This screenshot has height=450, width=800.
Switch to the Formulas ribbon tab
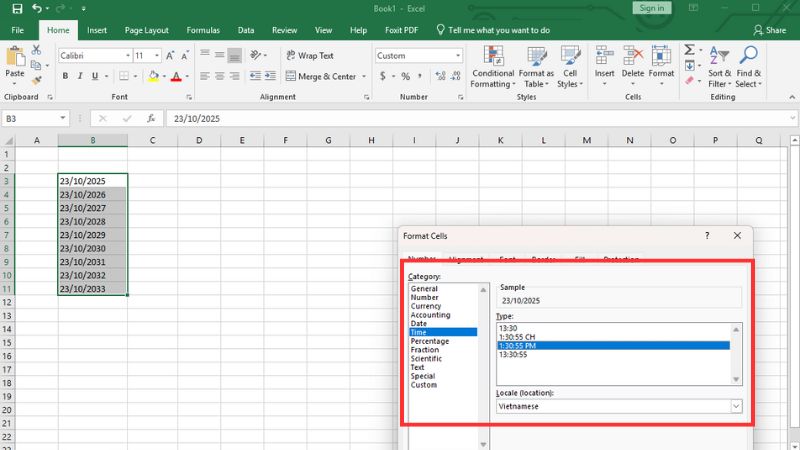point(203,30)
